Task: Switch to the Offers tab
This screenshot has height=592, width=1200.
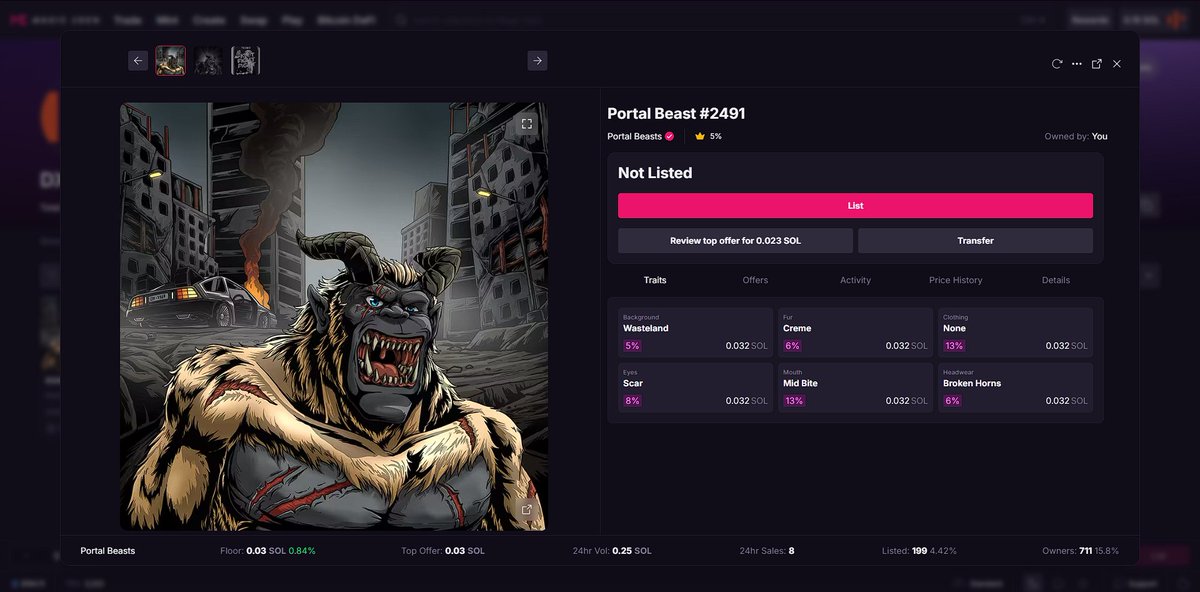Action: click(755, 280)
